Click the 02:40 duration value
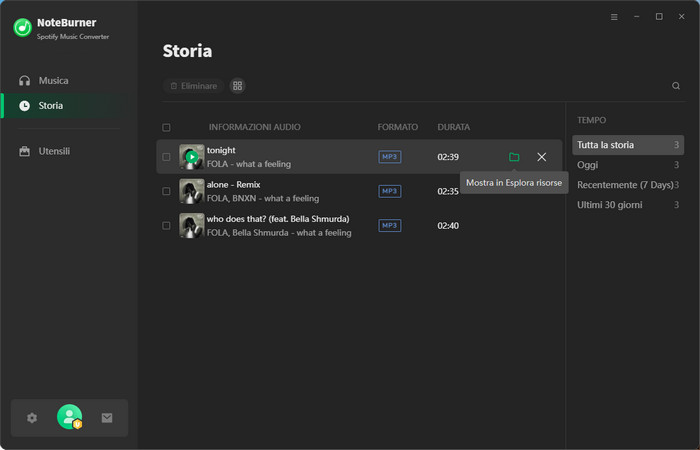The width and height of the screenshot is (700, 450). tap(448, 226)
